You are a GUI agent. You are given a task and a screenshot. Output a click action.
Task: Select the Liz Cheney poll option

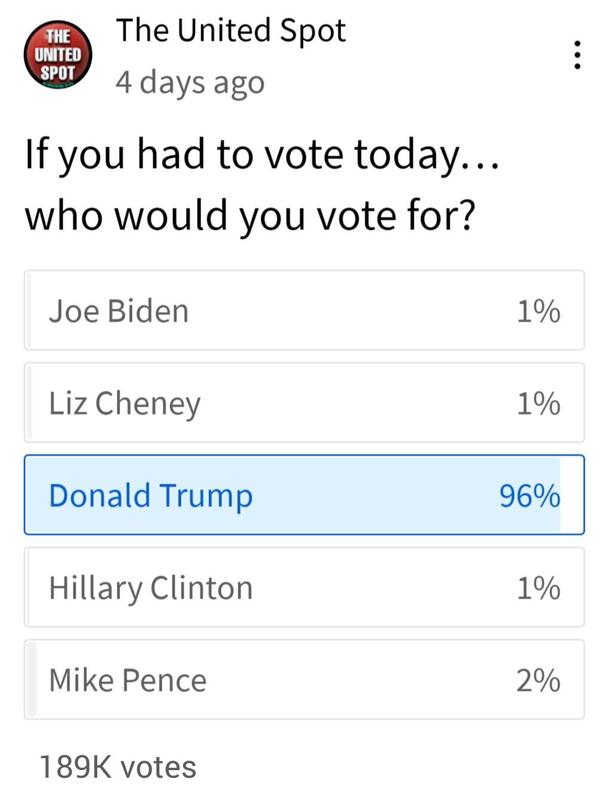point(304,403)
